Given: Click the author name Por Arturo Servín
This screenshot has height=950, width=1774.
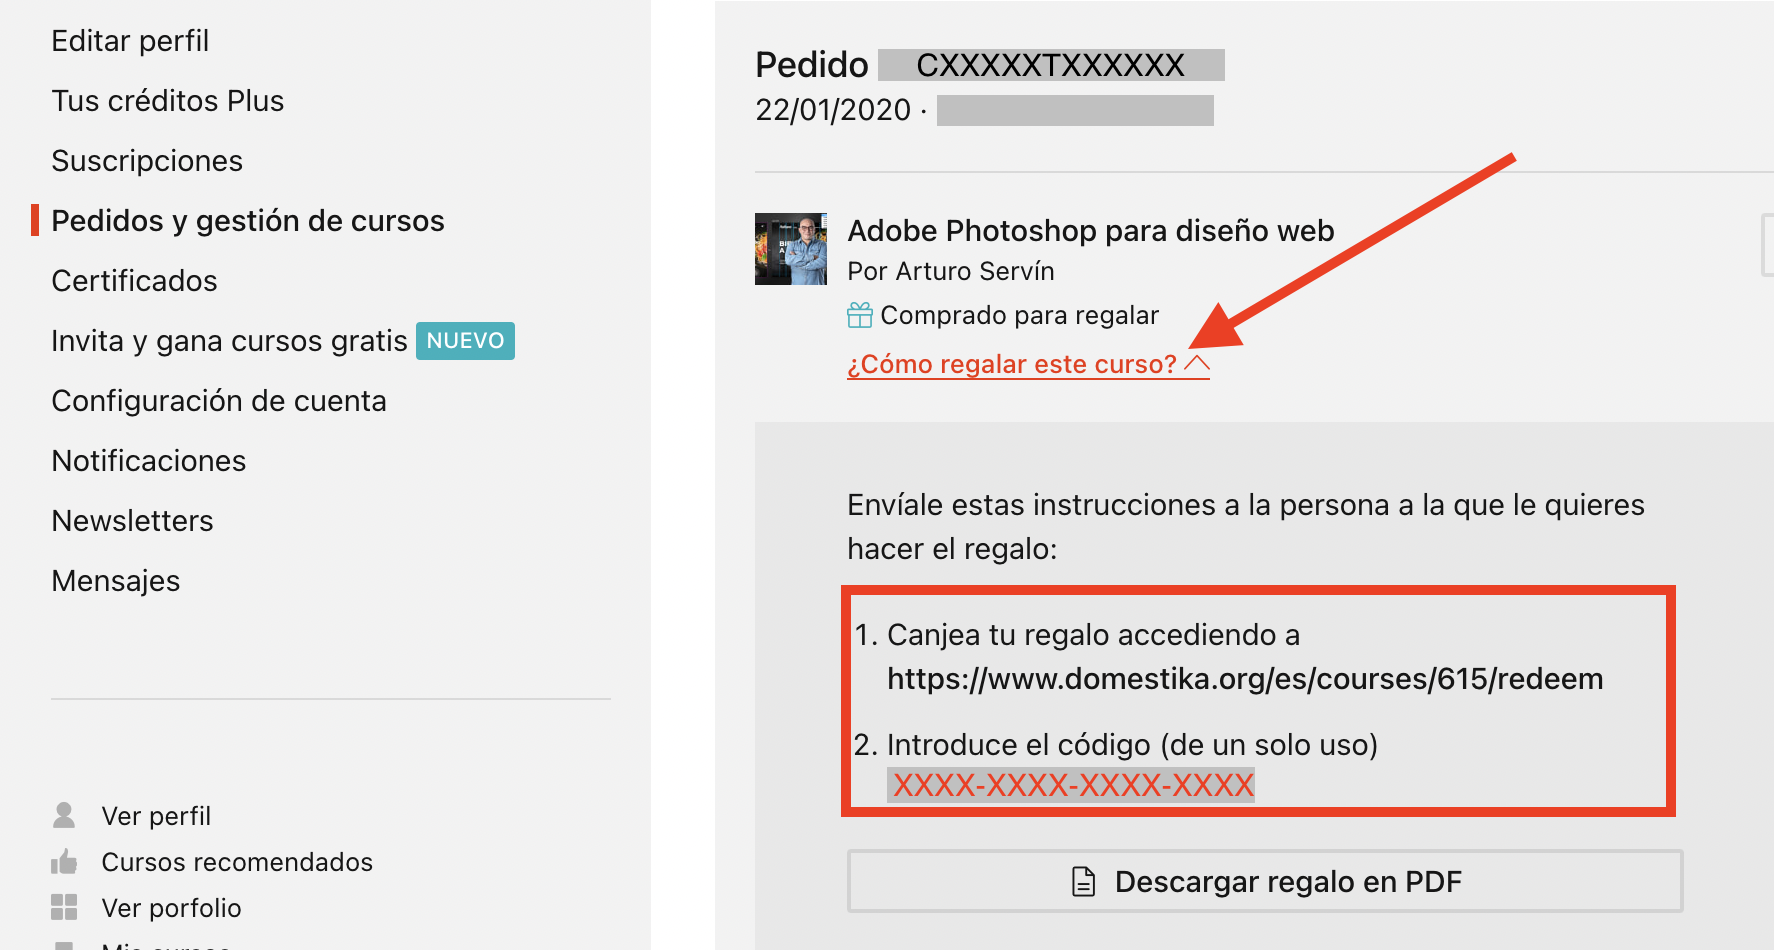Looking at the screenshot, I should [951, 272].
